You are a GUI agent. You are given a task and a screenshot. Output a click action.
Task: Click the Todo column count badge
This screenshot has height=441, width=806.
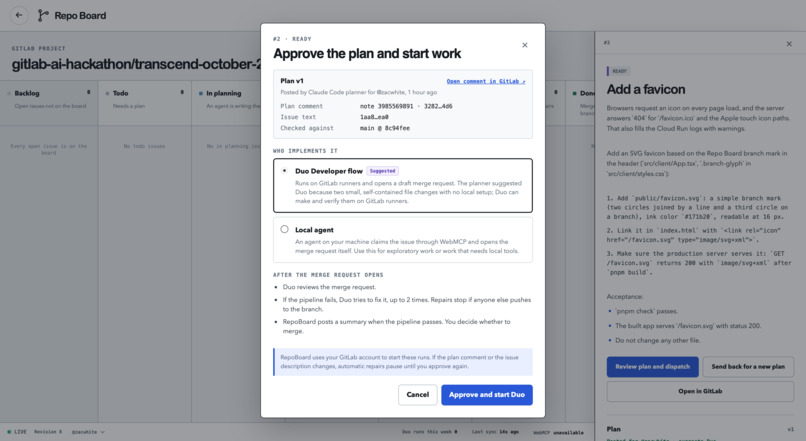coord(182,93)
